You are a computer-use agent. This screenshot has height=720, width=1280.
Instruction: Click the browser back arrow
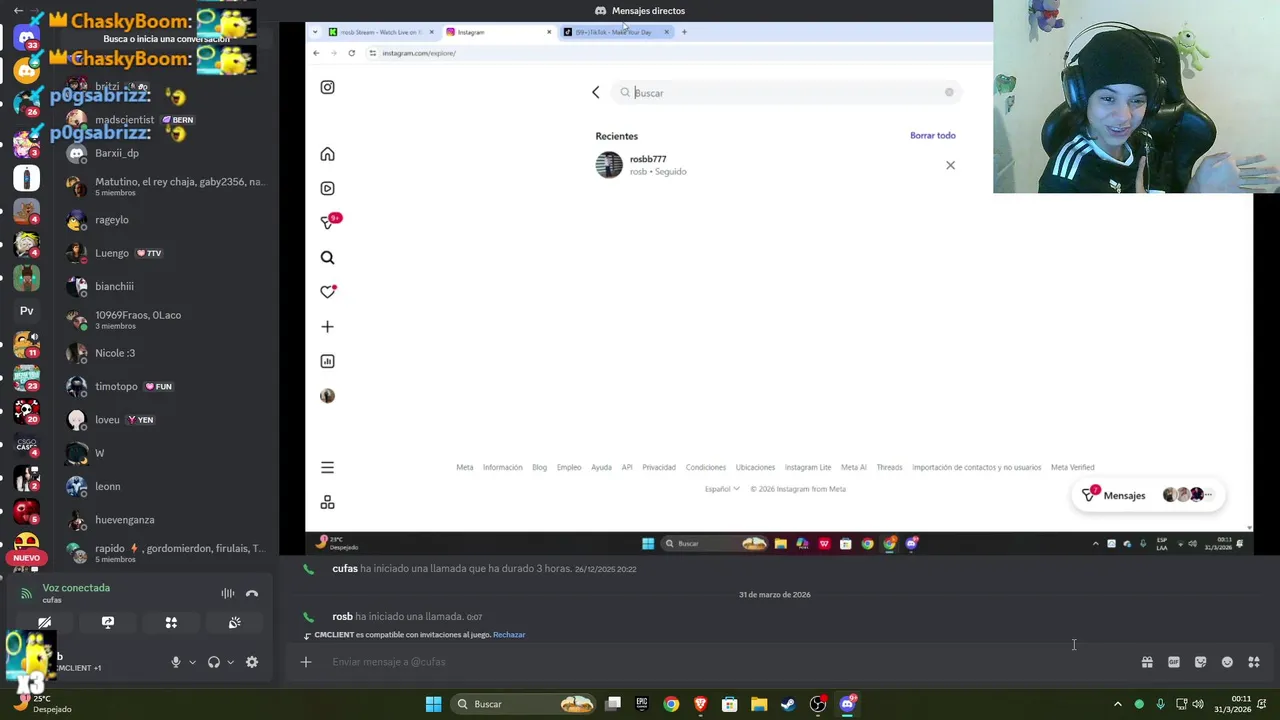[x=316, y=53]
